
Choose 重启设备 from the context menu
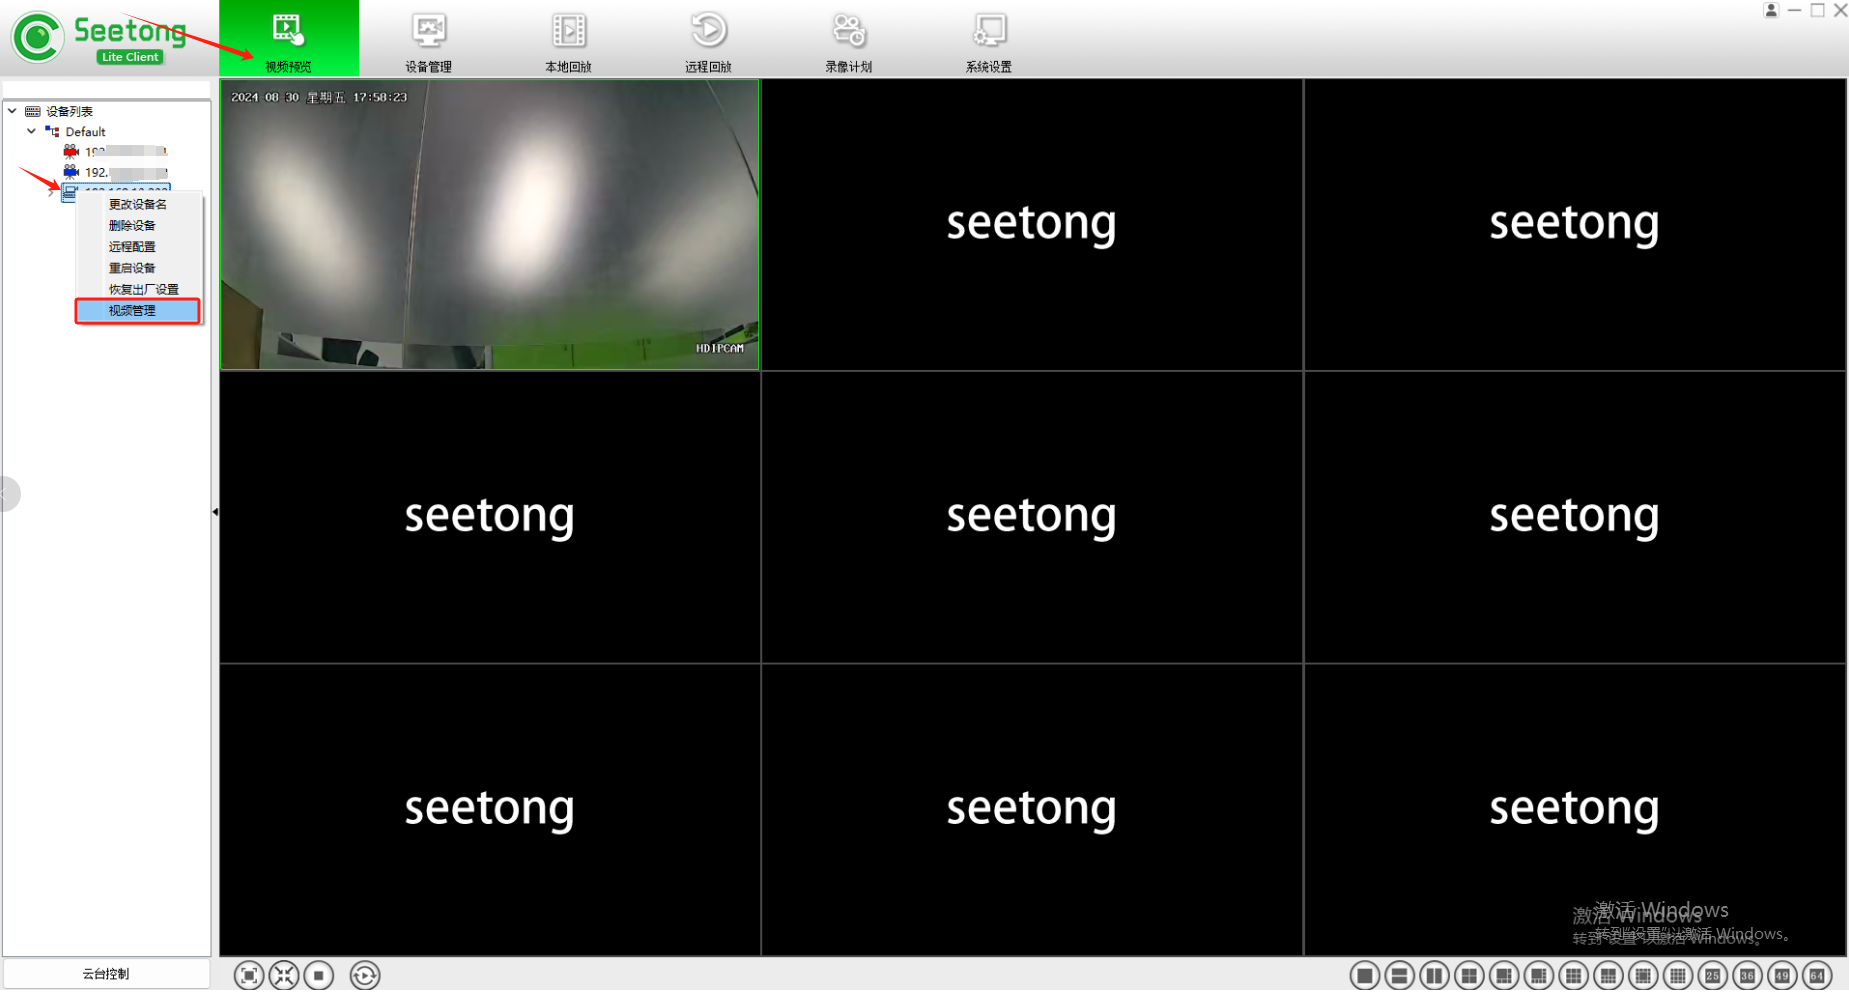pos(139,268)
